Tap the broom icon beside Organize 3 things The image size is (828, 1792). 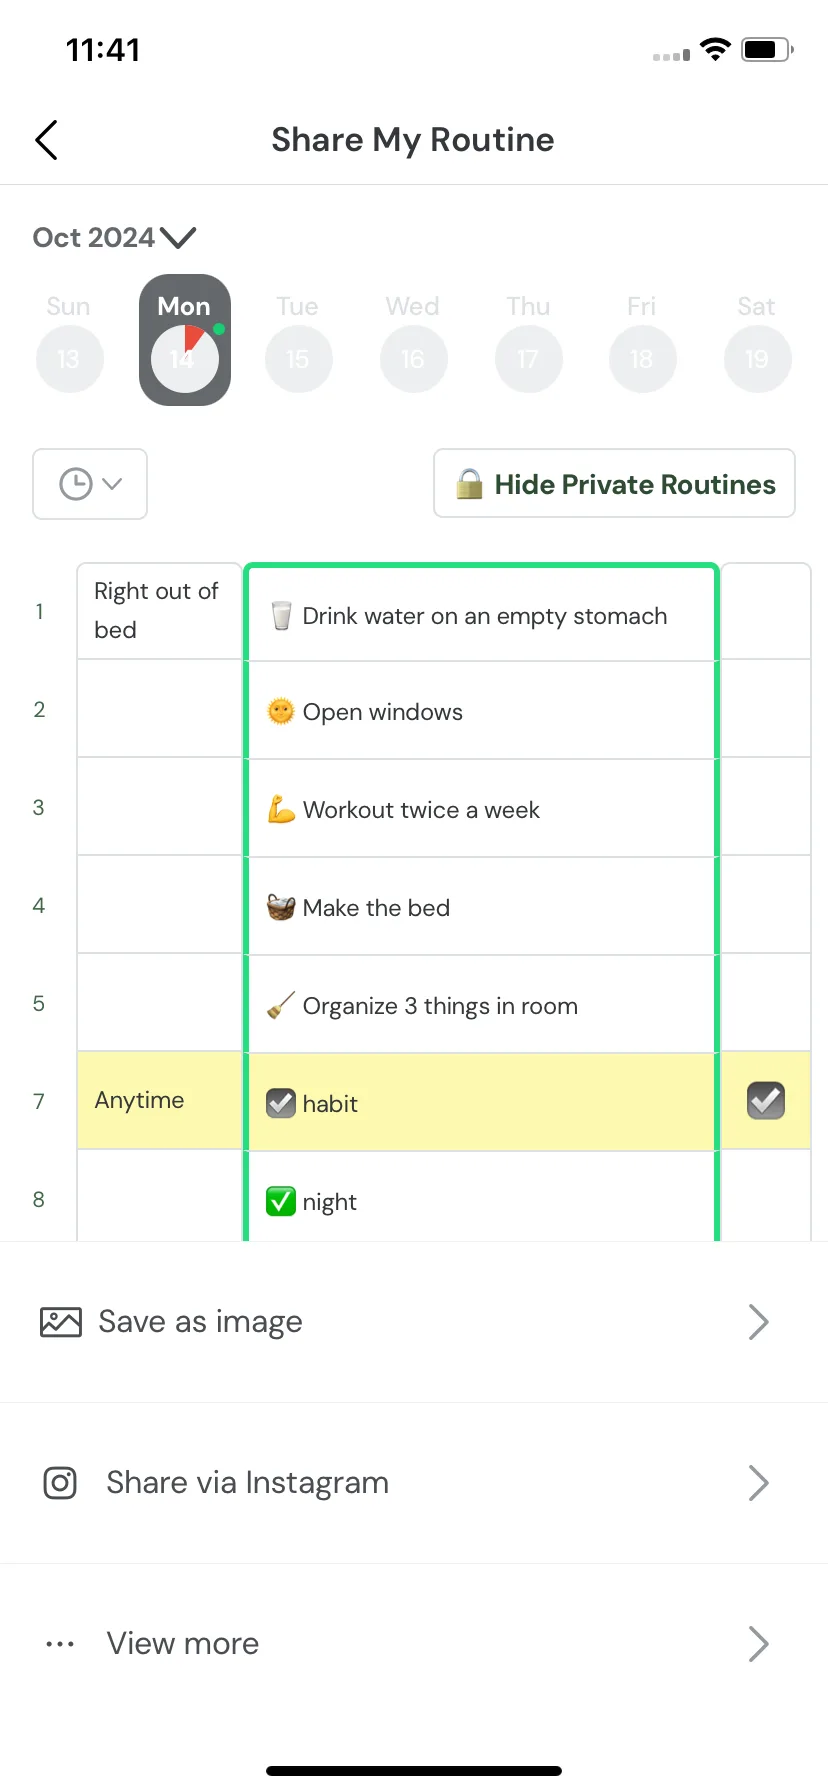click(x=281, y=1006)
